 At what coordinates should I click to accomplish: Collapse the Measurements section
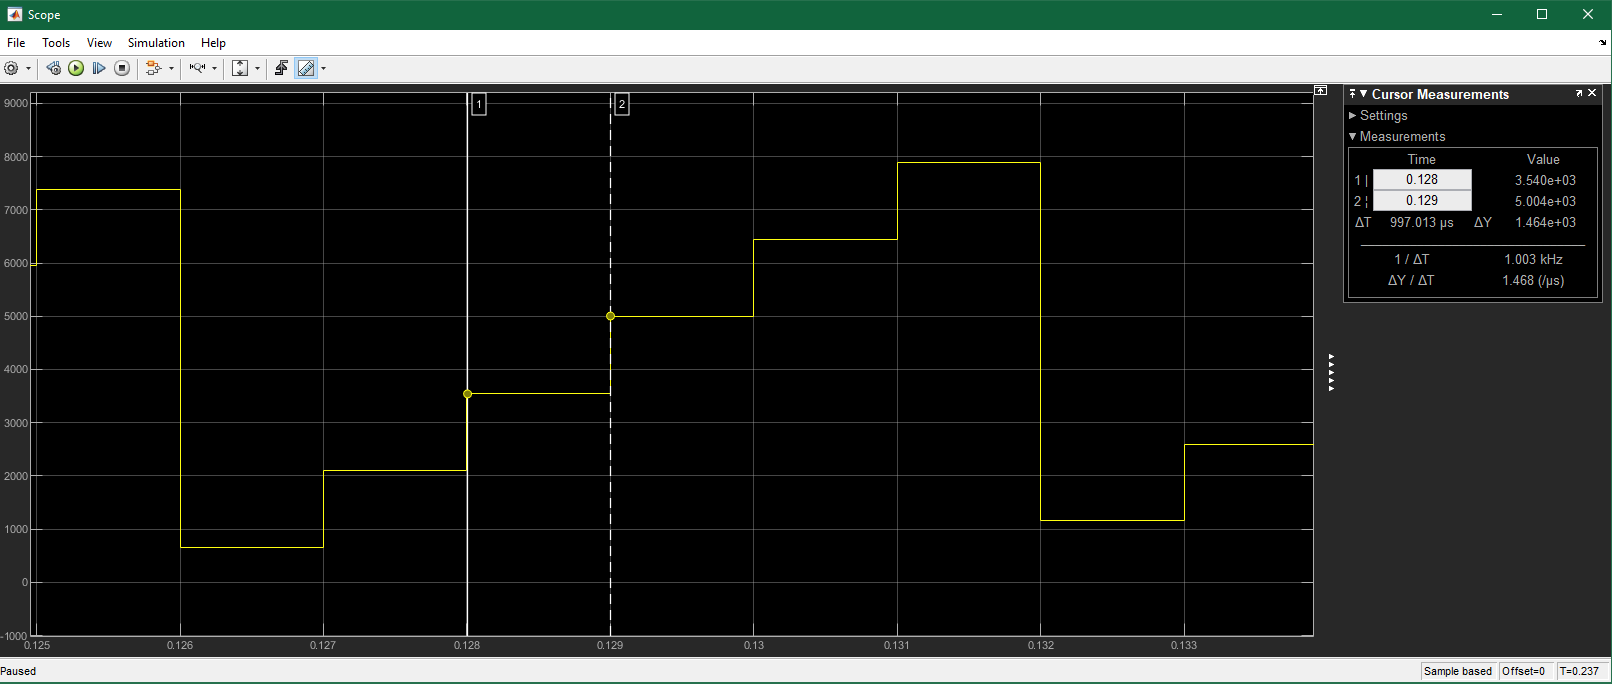click(1353, 136)
